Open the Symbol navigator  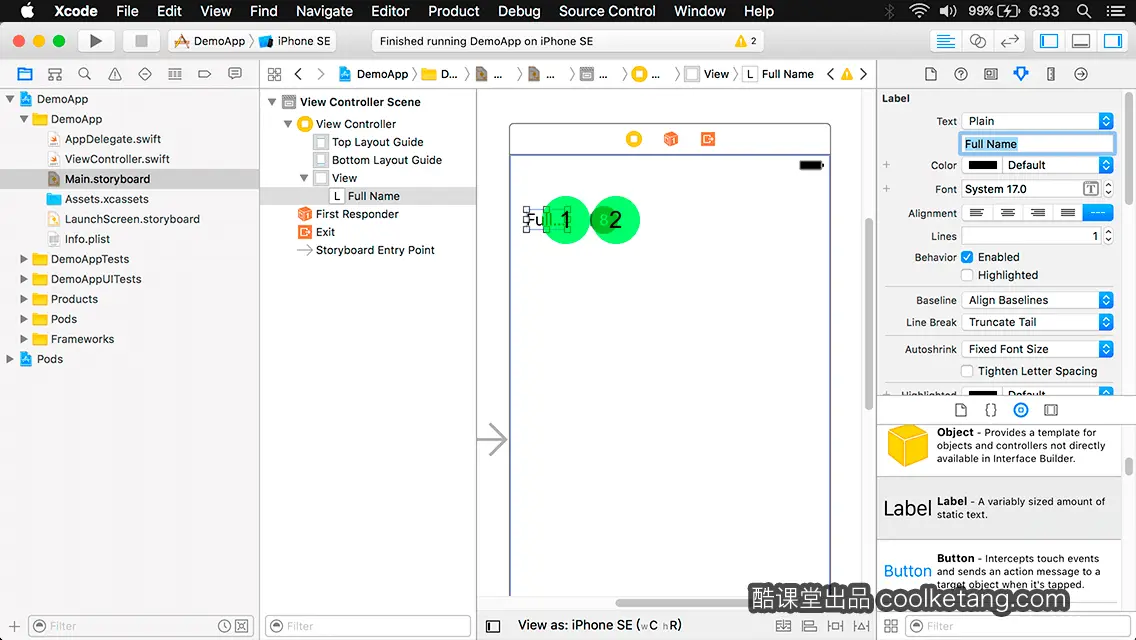tap(54, 74)
